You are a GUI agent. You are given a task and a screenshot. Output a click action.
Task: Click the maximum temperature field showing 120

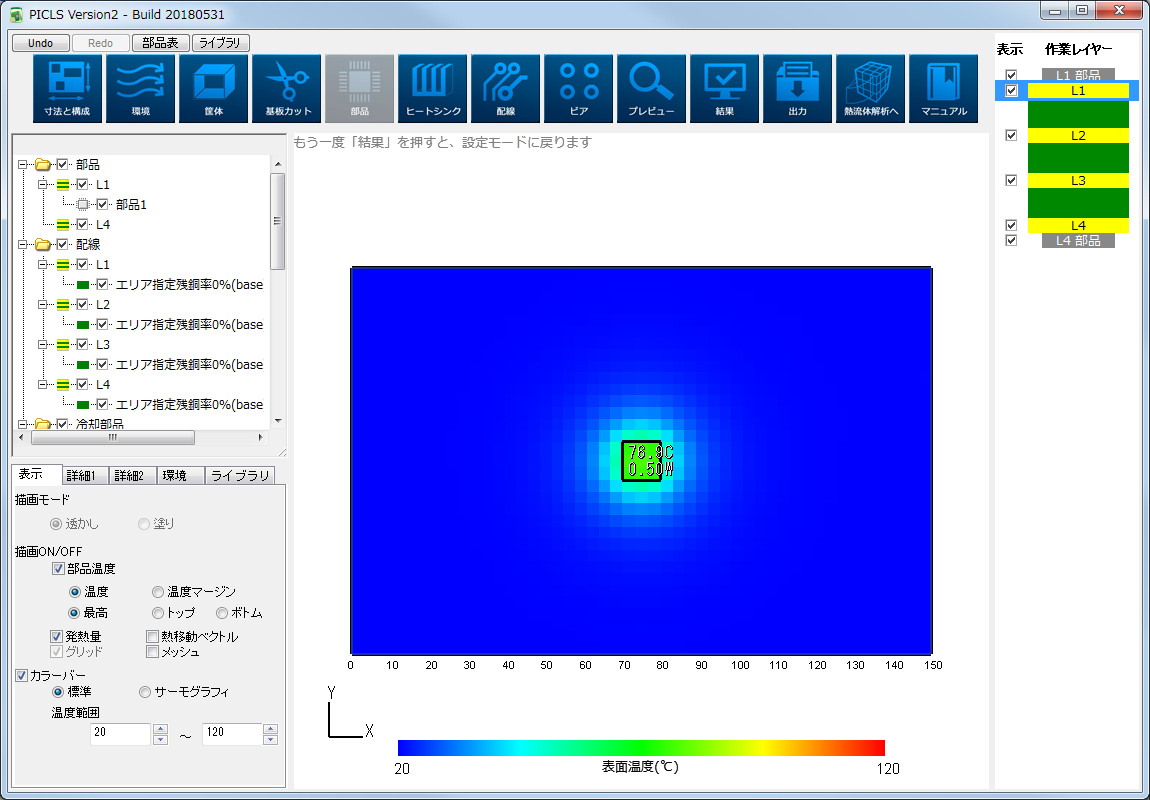(x=232, y=733)
